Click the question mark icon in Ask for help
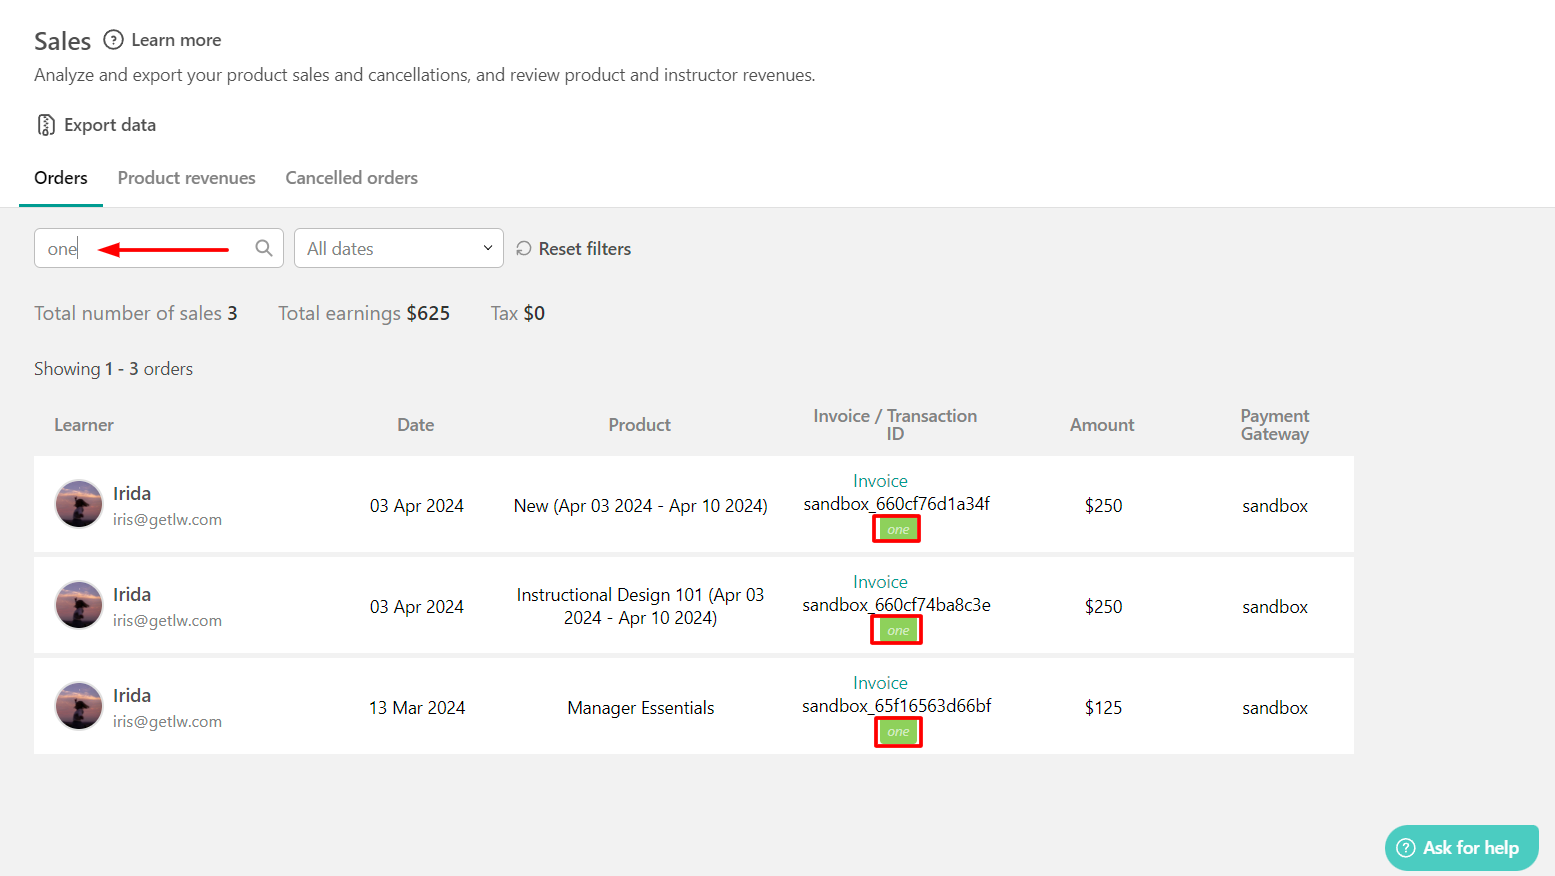 [1406, 847]
